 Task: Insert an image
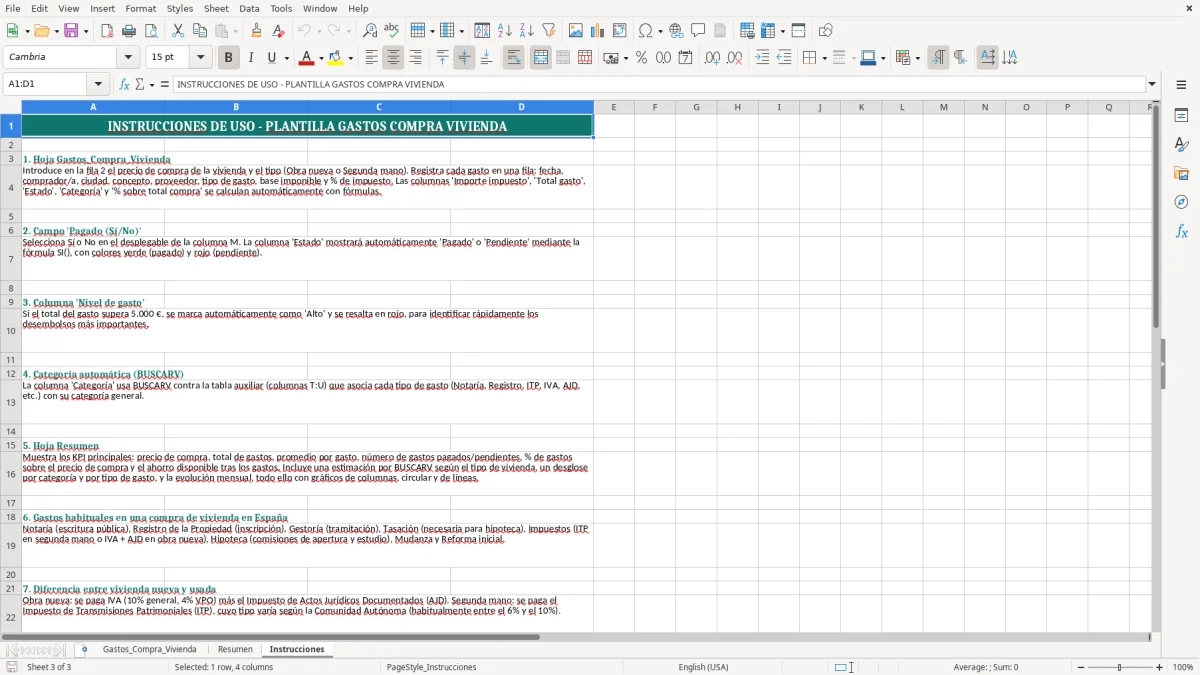tap(576, 31)
